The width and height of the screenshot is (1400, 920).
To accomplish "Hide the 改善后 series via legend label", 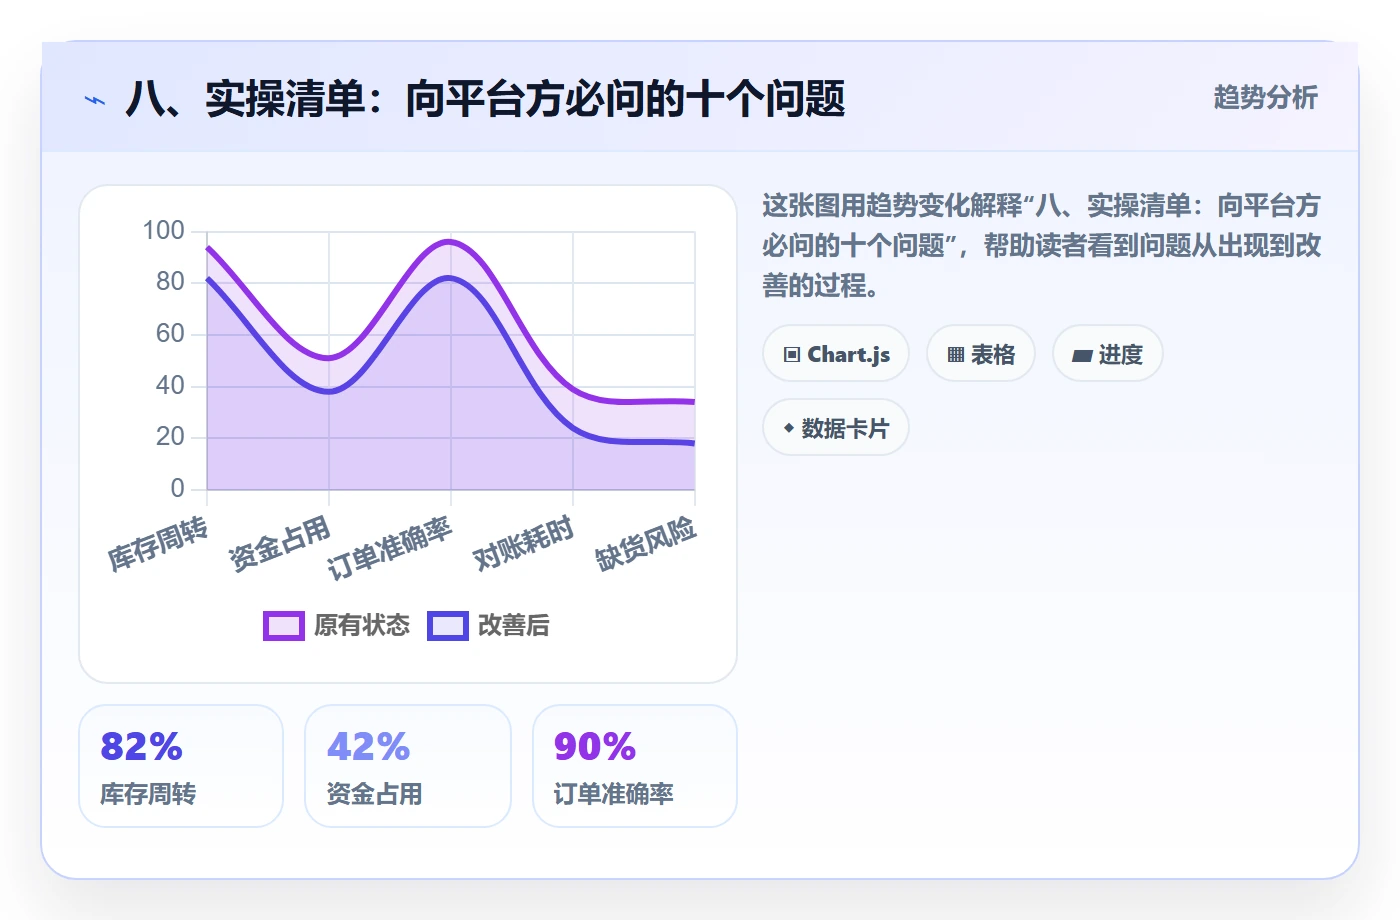I will 514,626.
